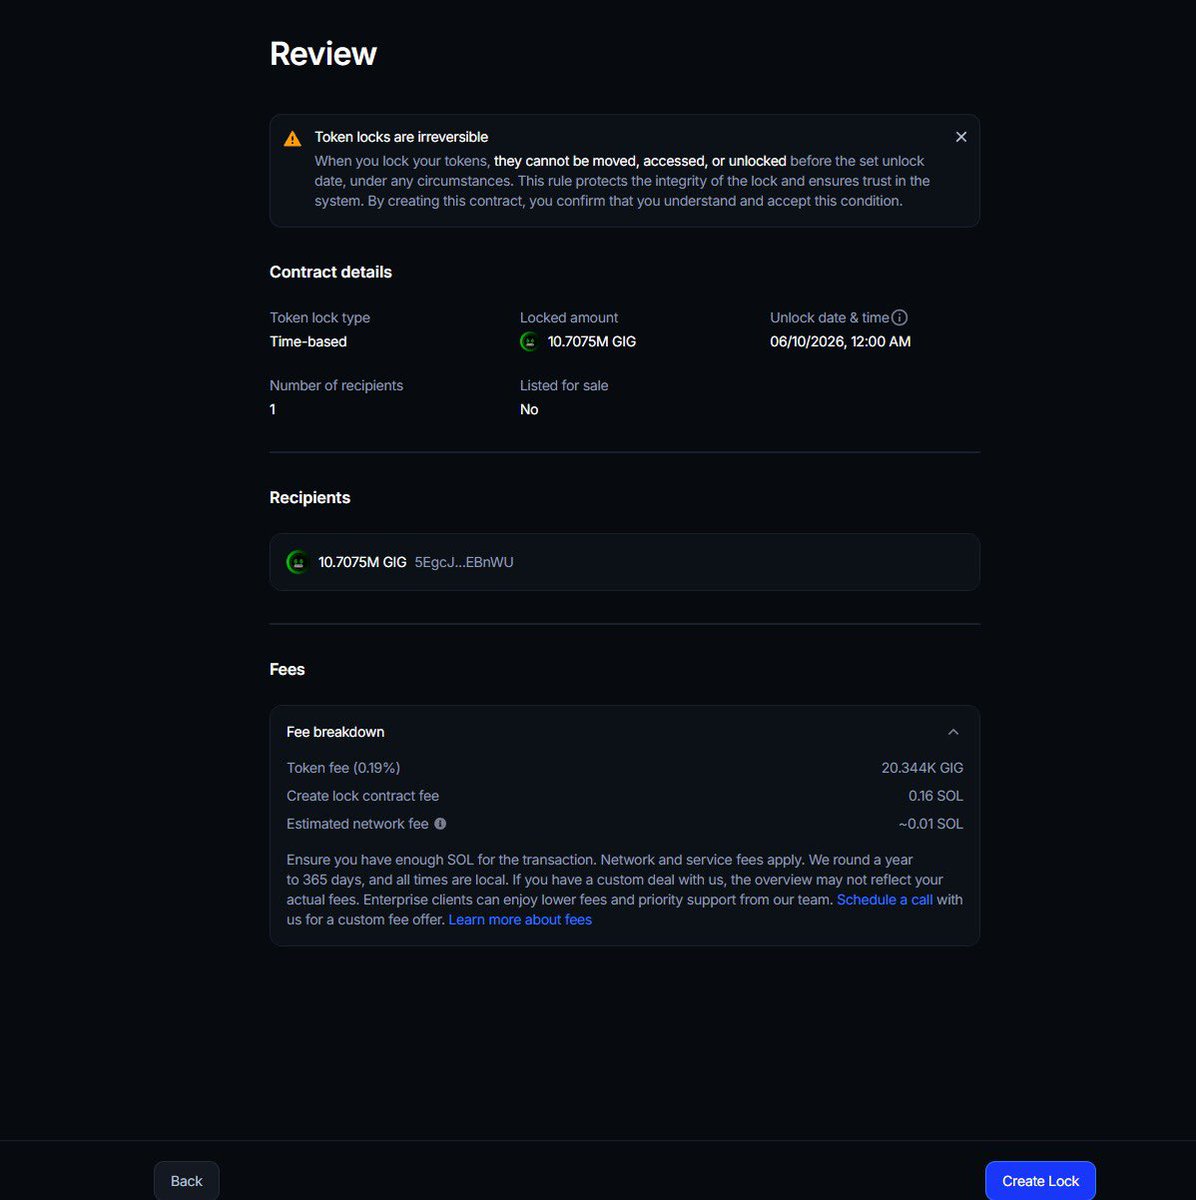1196x1200 pixels.
Task: Open the Schedule a call link
Action: click(885, 900)
